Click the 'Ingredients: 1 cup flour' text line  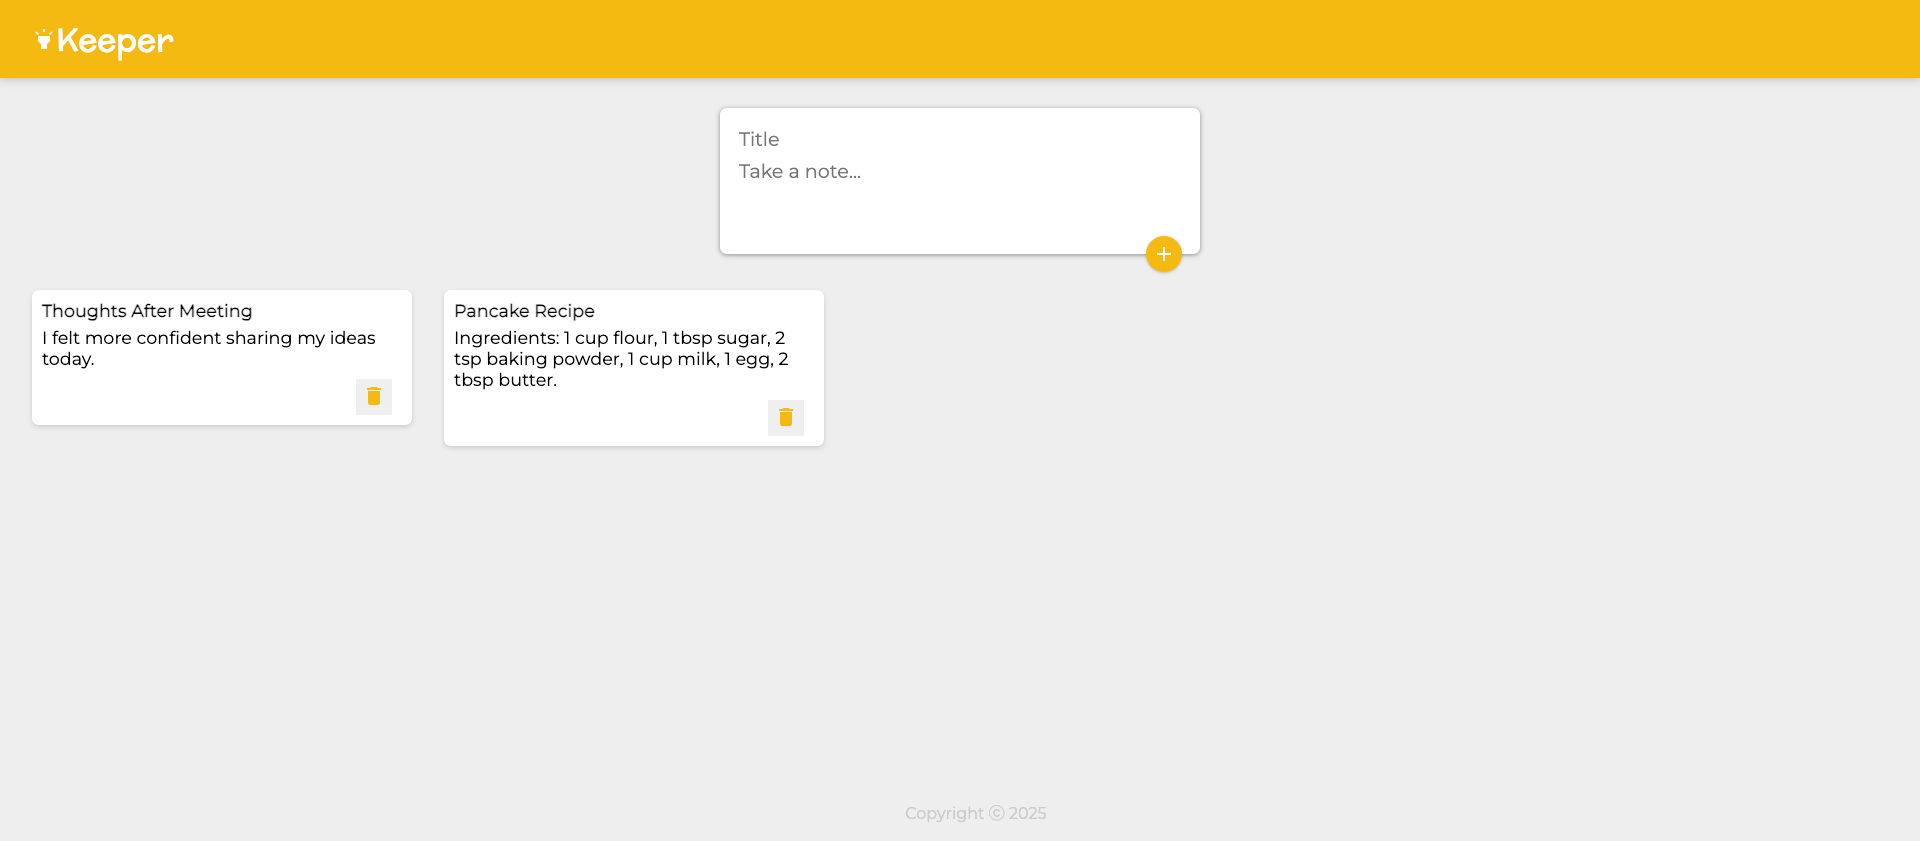[619, 338]
